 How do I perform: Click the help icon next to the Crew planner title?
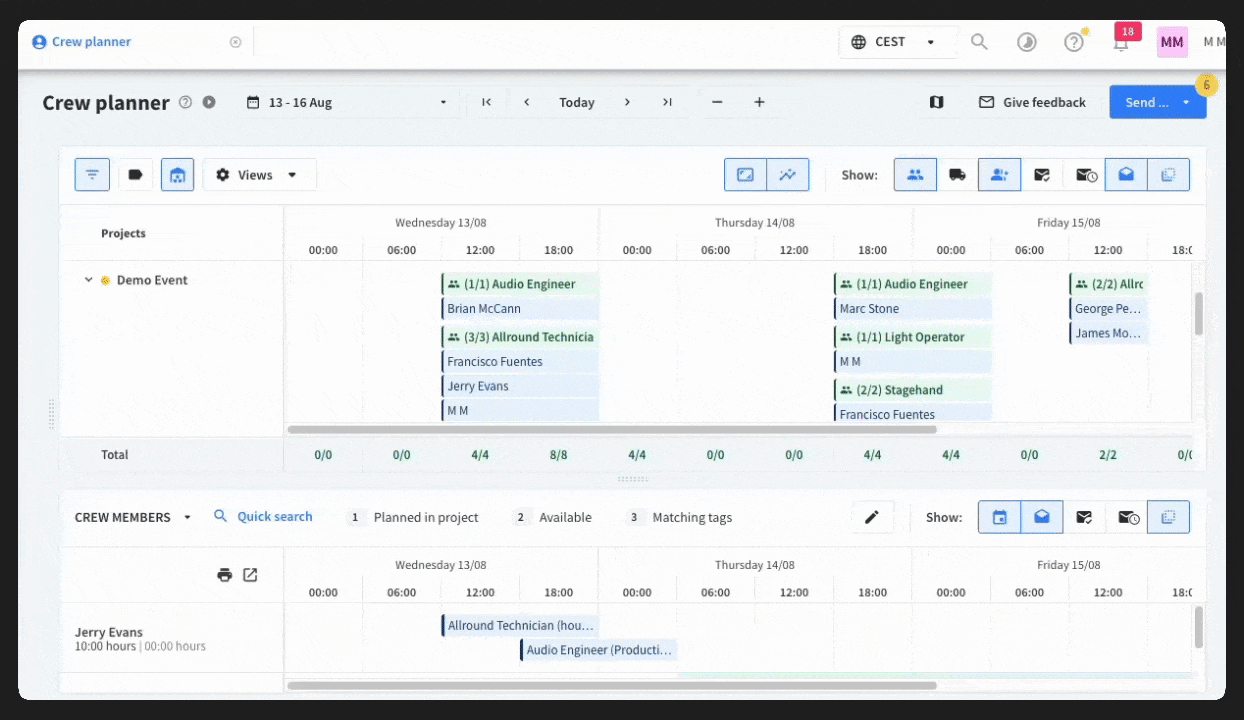pyautogui.click(x=185, y=102)
